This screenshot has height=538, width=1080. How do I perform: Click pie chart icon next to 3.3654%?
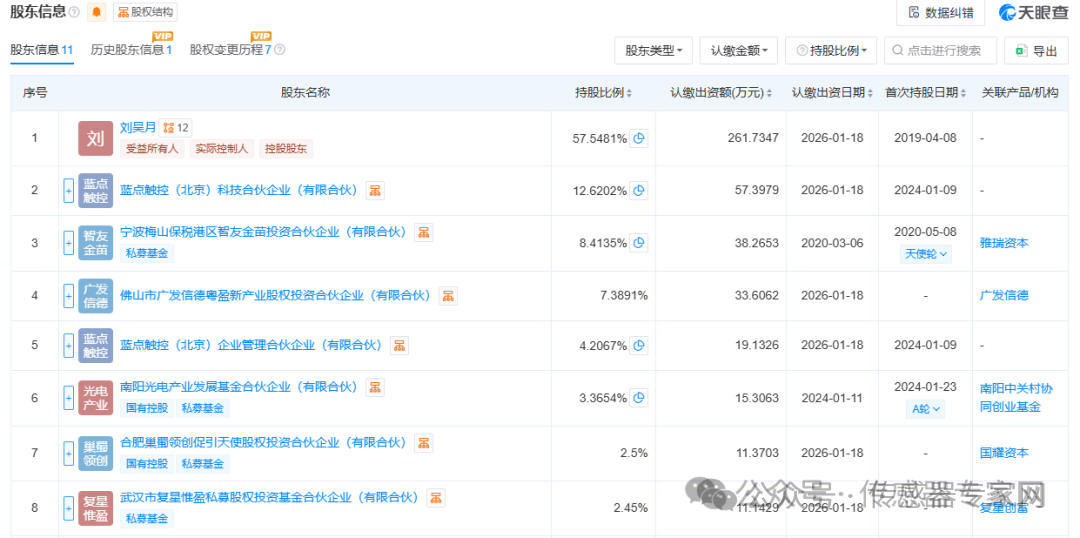(x=639, y=397)
